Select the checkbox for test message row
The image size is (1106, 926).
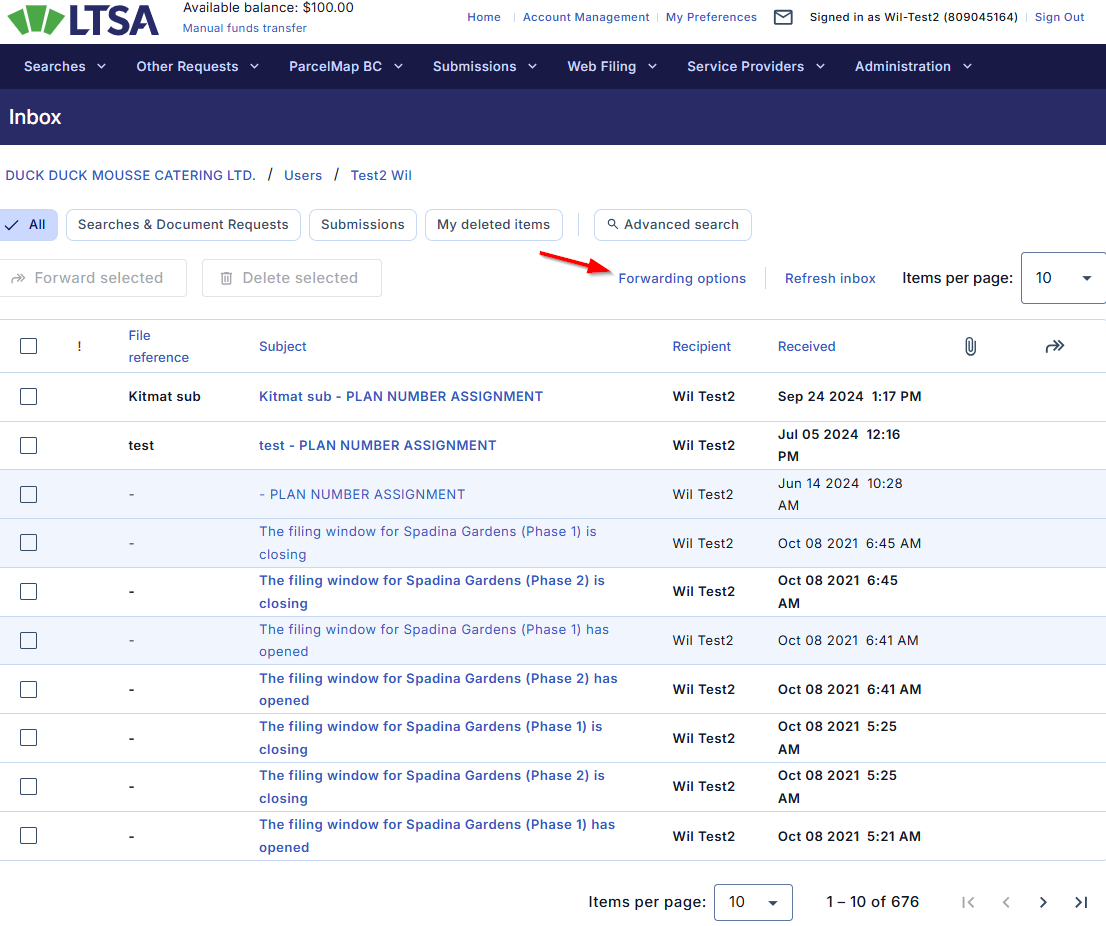click(29, 446)
